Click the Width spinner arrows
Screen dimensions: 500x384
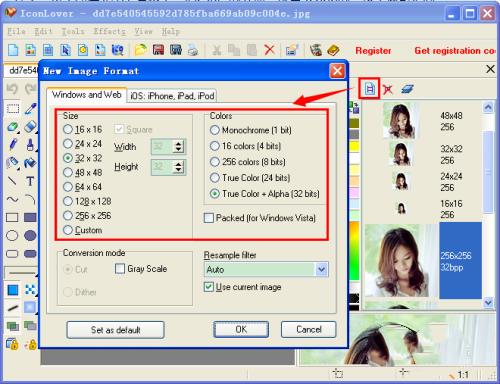(x=179, y=147)
